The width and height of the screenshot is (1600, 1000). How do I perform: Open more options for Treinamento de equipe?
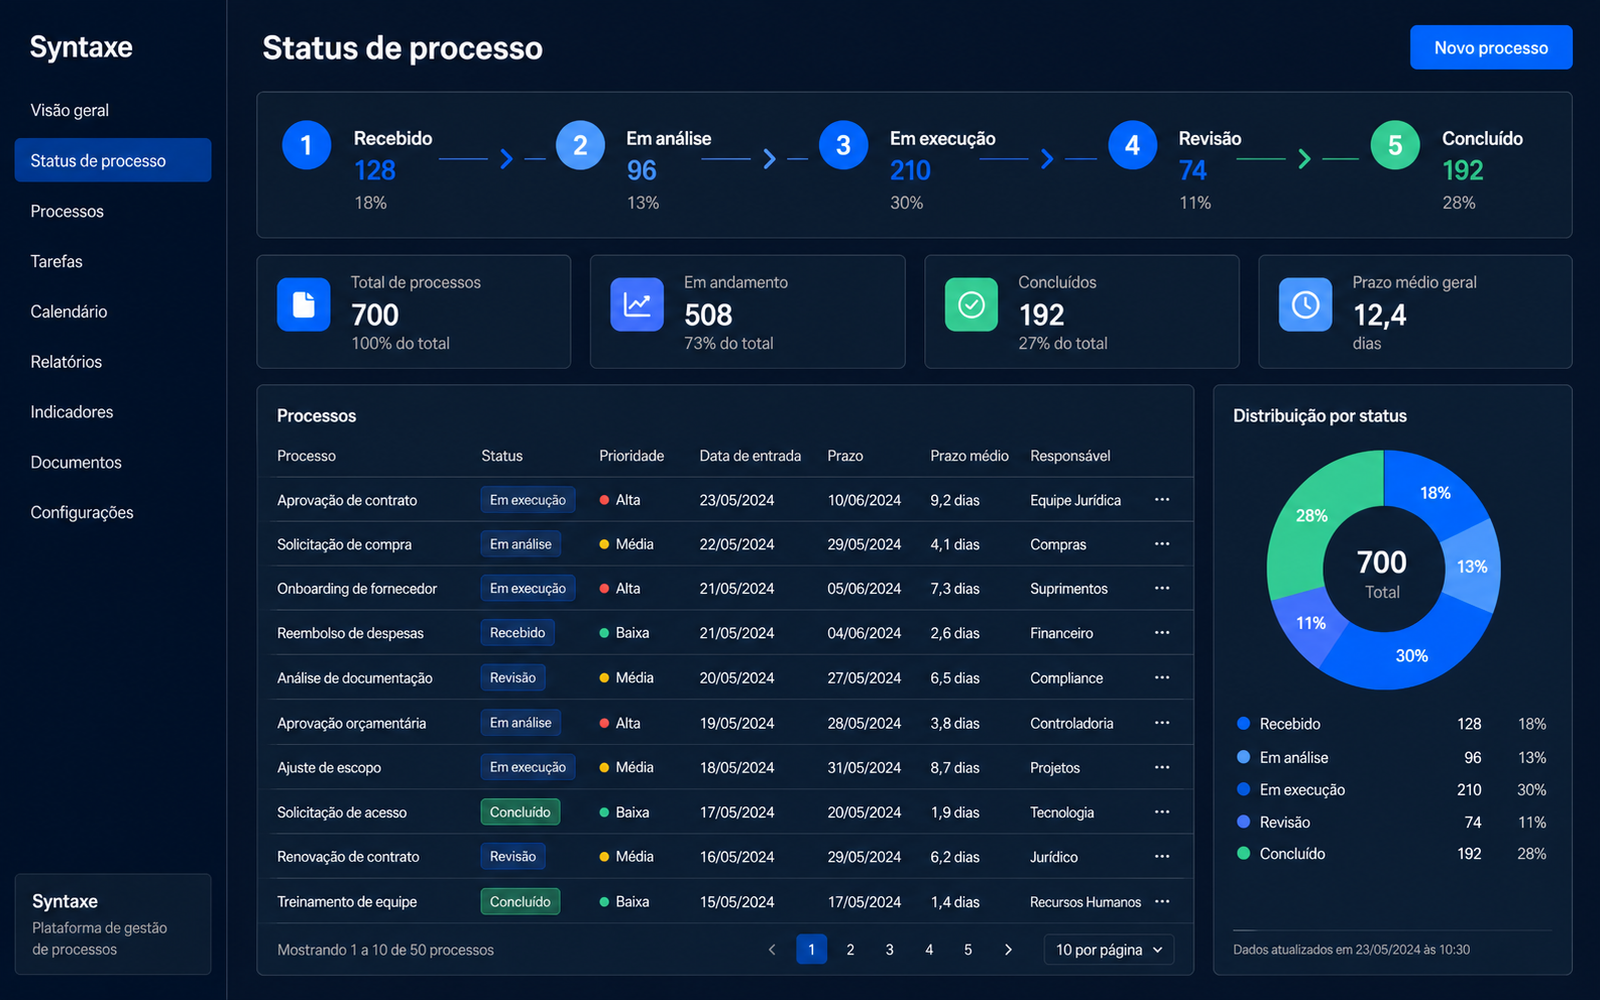(1162, 901)
